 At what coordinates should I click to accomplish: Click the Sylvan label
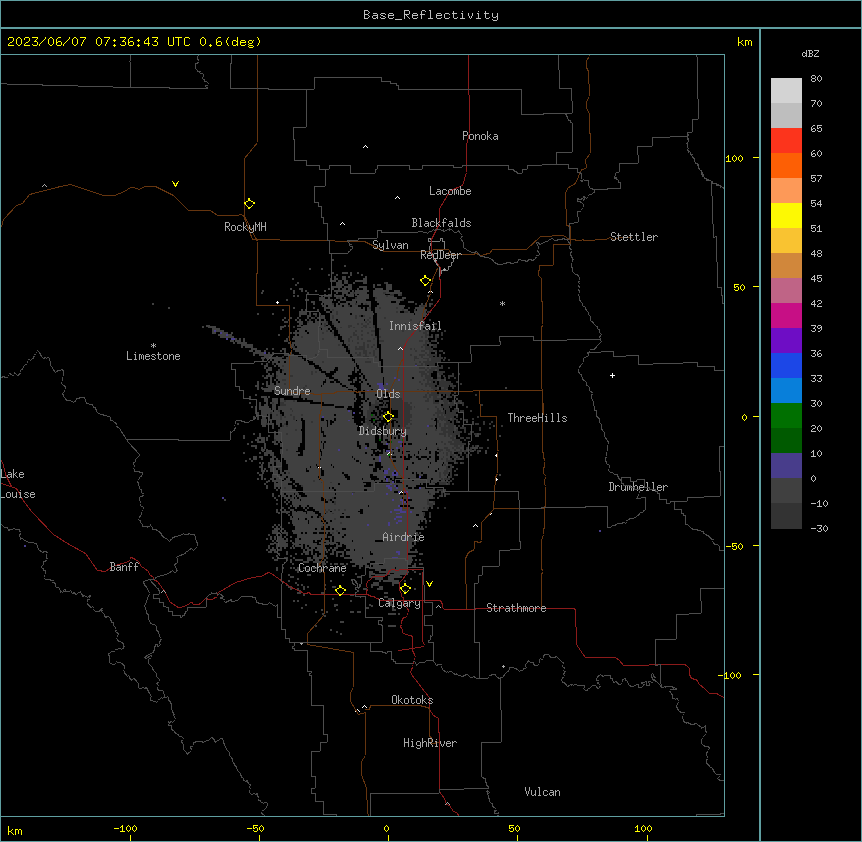(x=390, y=245)
